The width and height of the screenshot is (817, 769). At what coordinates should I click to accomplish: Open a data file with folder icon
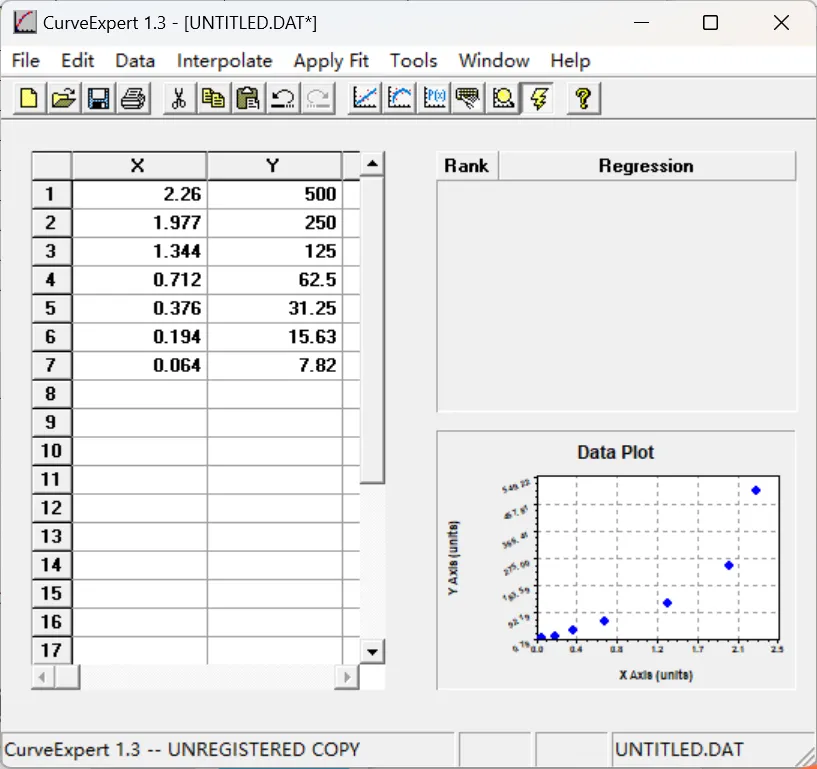tap(64, 98)
